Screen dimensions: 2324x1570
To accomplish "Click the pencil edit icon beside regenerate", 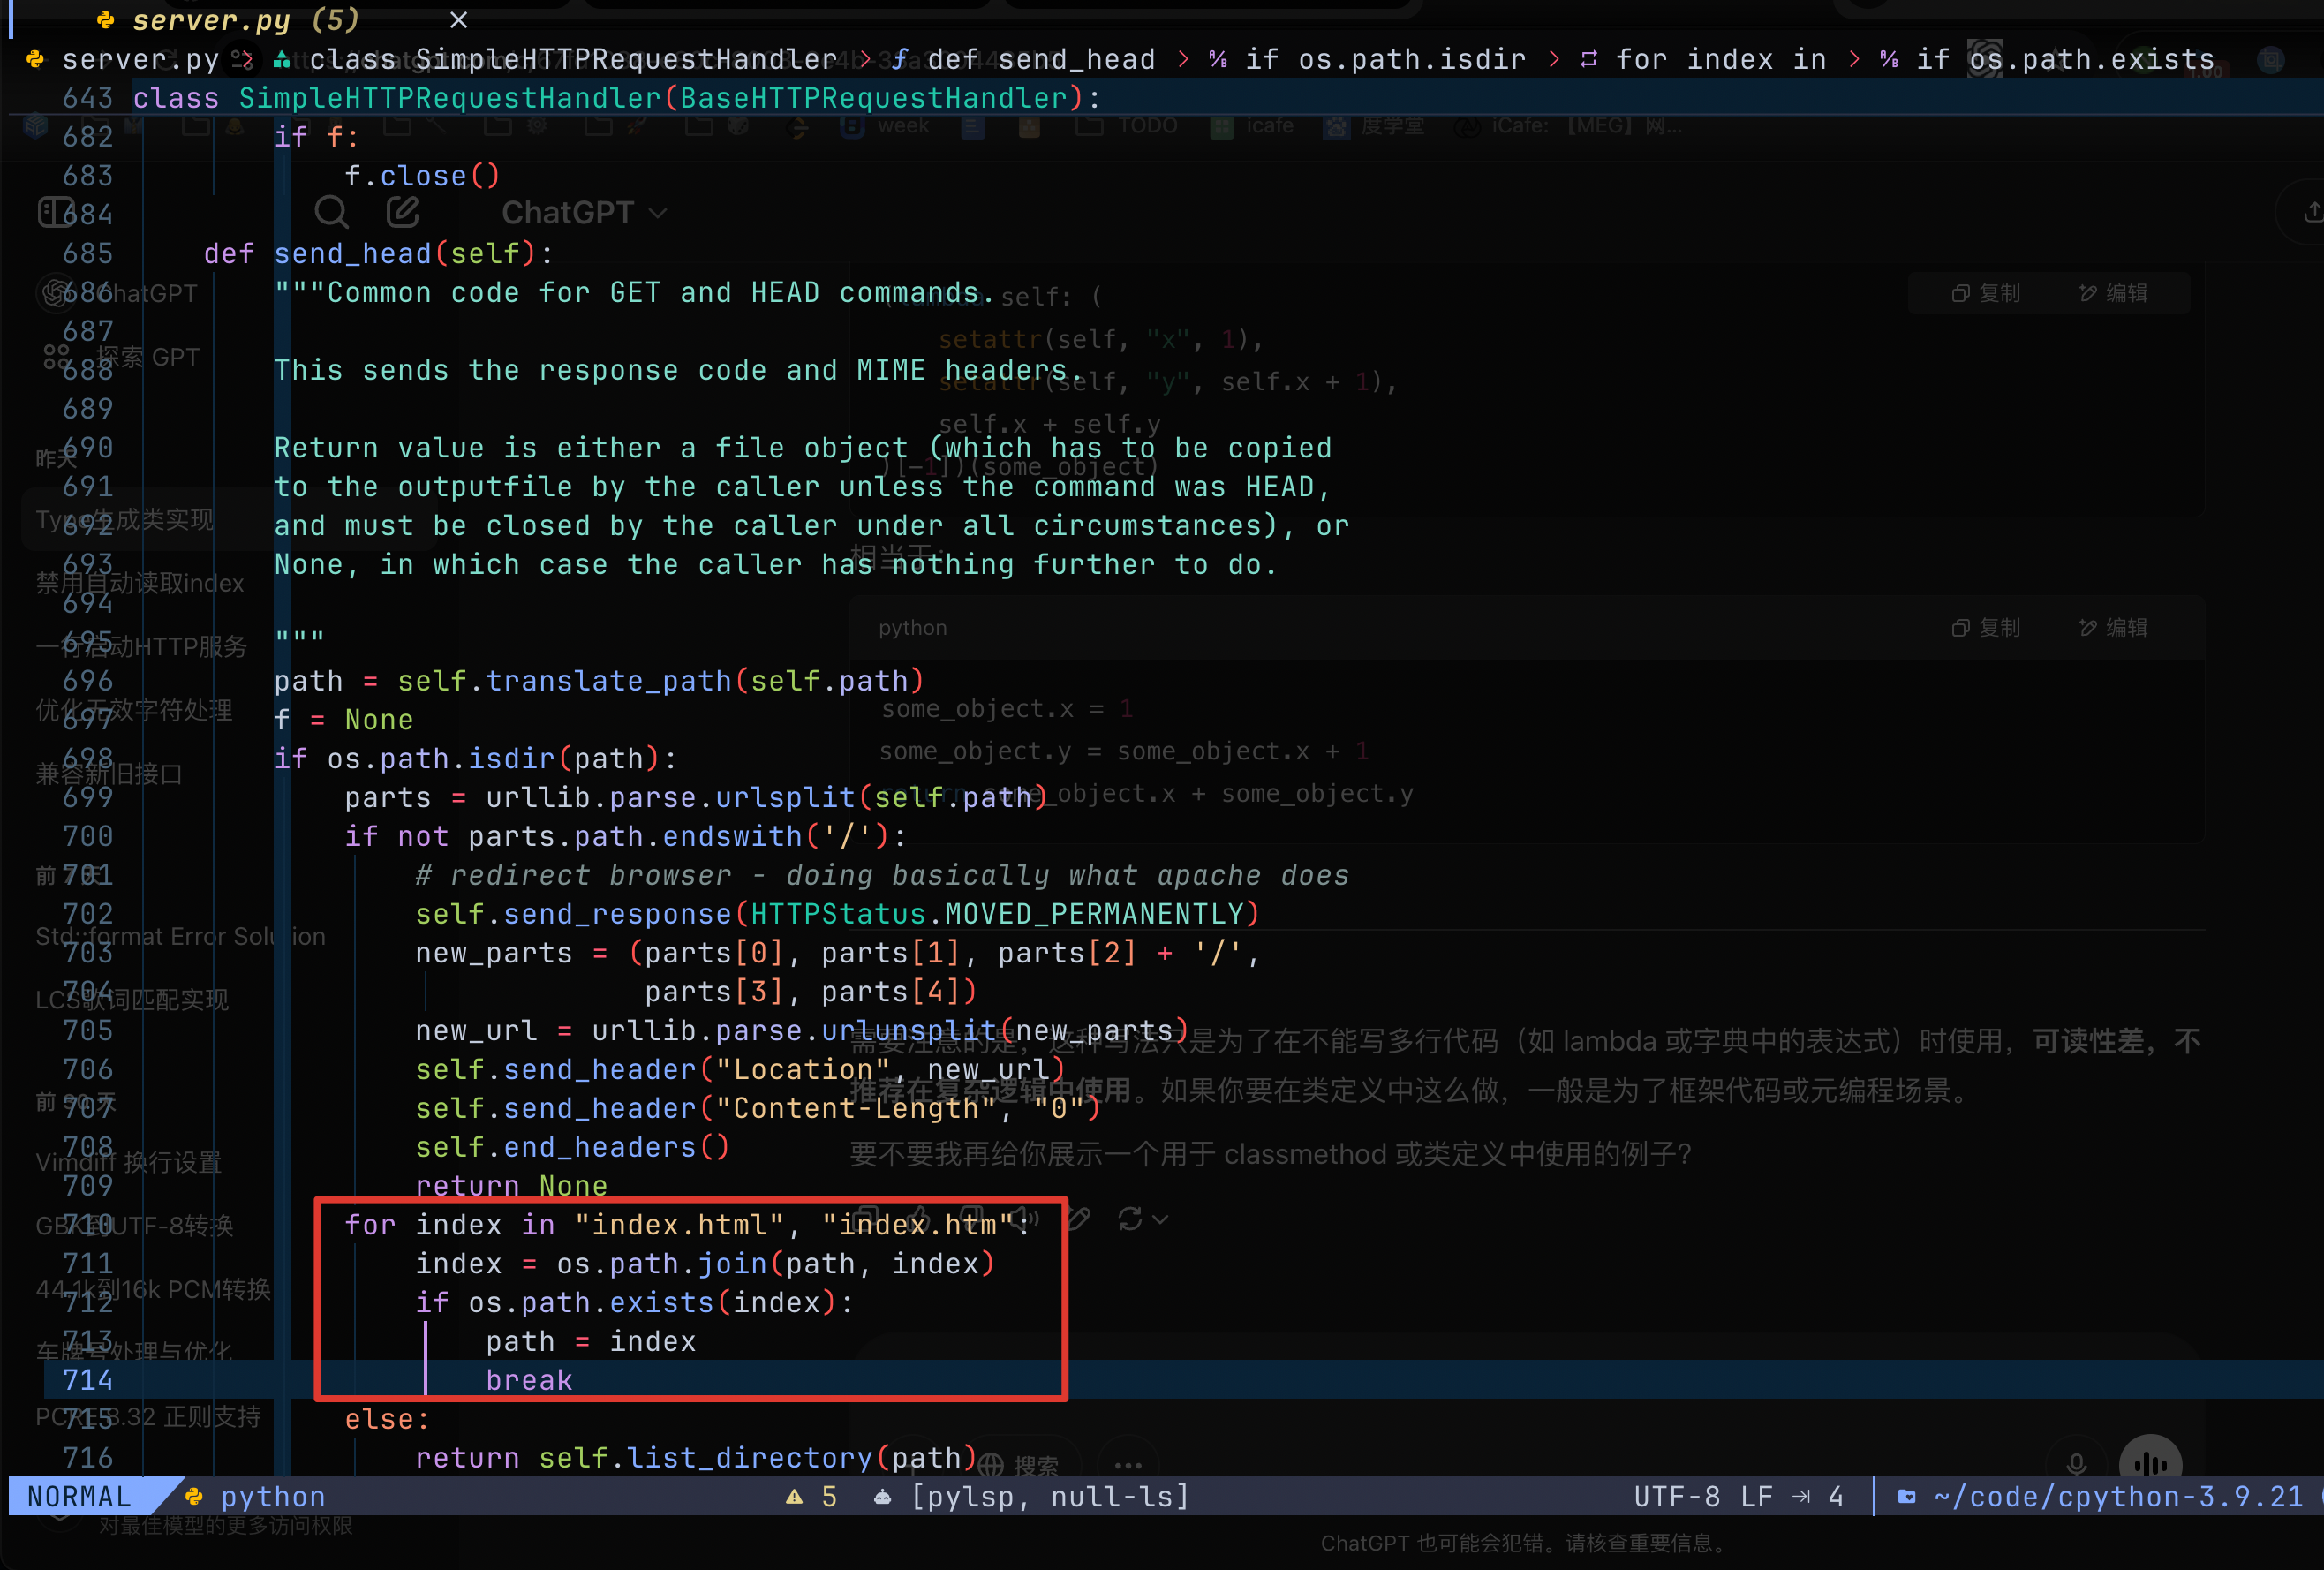I will (1078, 1219).
